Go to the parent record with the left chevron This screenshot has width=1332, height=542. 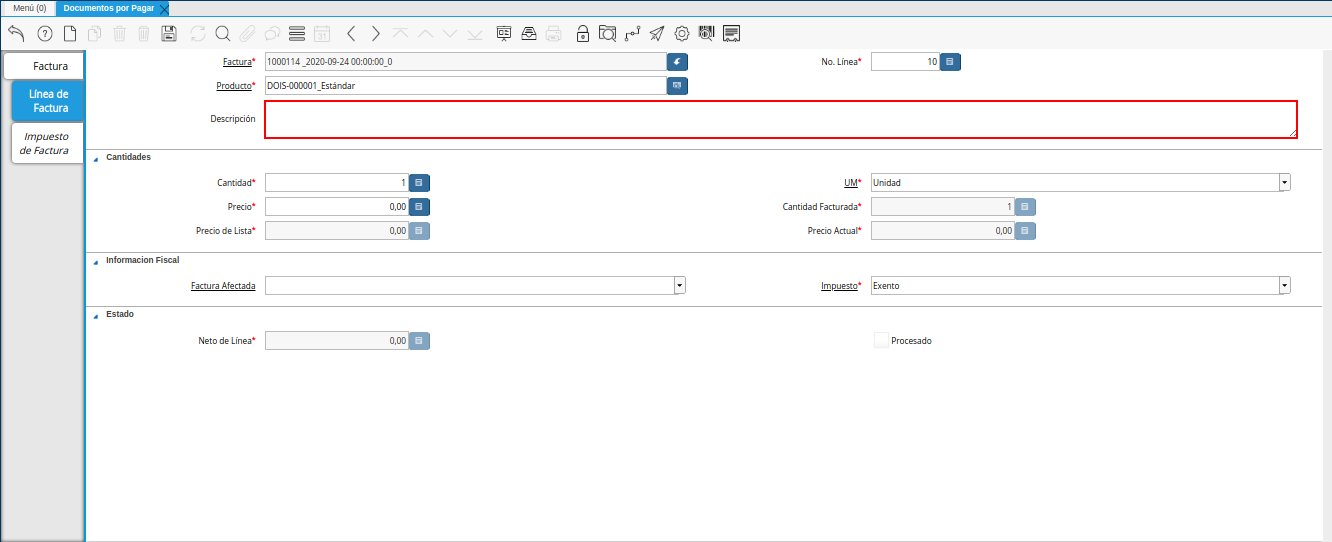tap(351, 33)
